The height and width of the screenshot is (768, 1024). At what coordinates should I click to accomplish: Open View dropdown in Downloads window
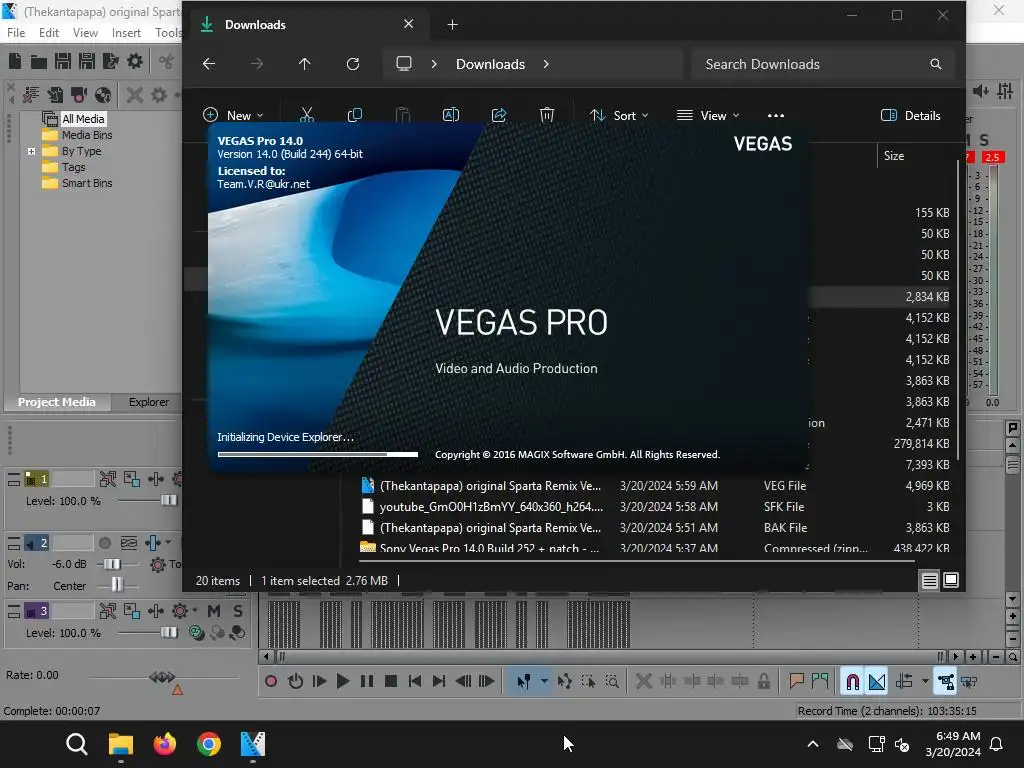pos(708,116)
